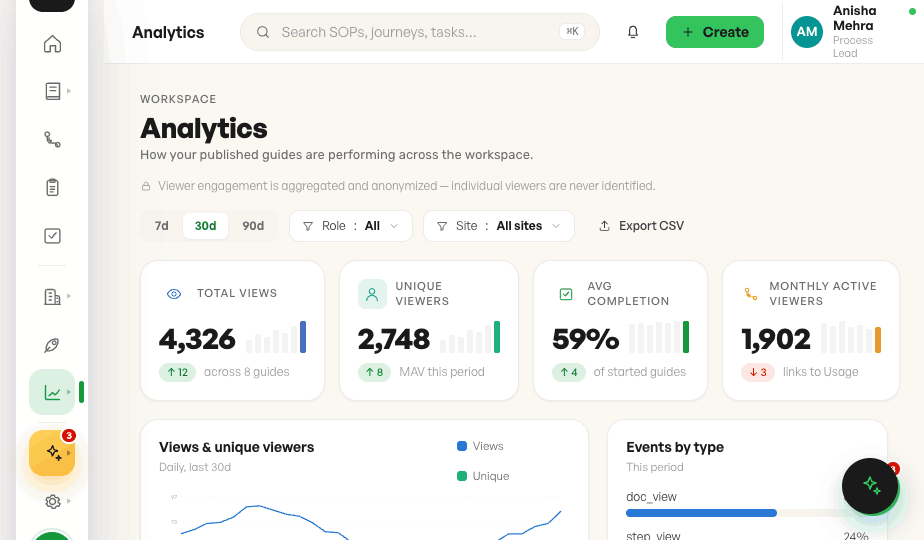924x540 pixels.
Task: Click the '1,902' monthly active value
Action: (x=776, y=339)
